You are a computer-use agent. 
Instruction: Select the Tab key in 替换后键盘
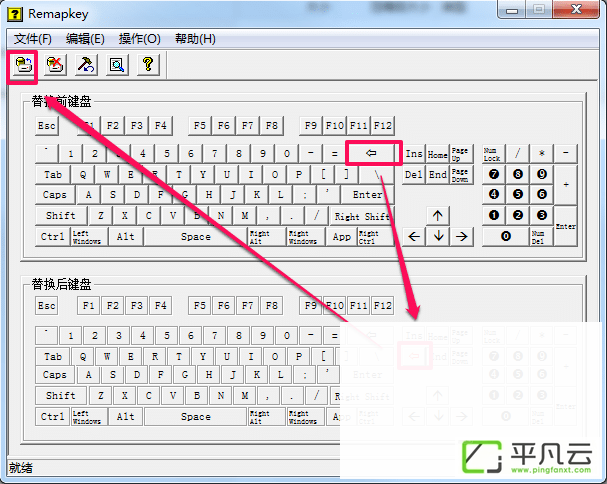pos(53,357)
